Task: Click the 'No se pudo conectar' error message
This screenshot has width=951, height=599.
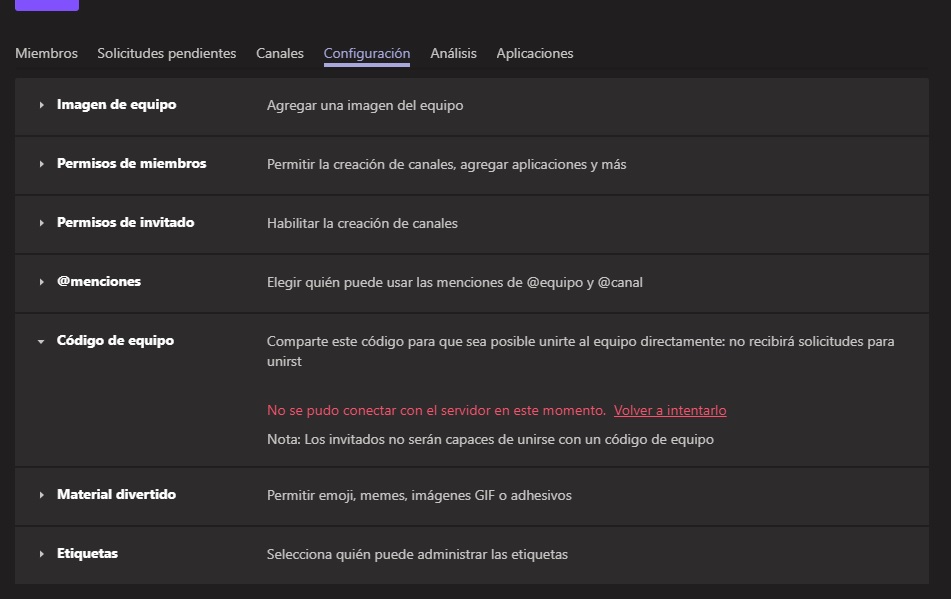Action: click(436, 410)
